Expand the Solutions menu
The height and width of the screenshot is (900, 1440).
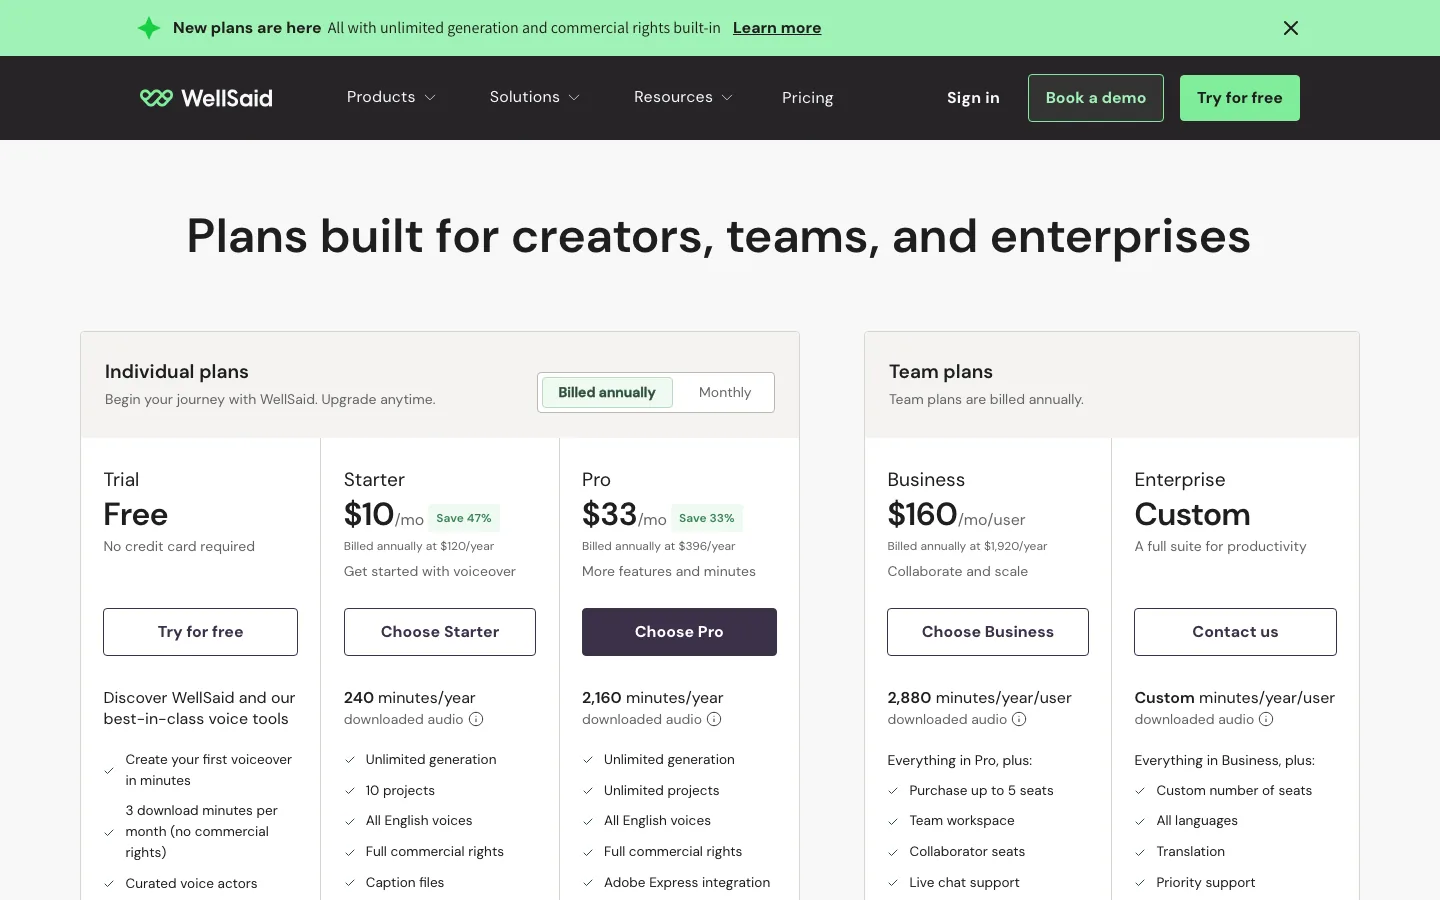(x=534, y=97)
